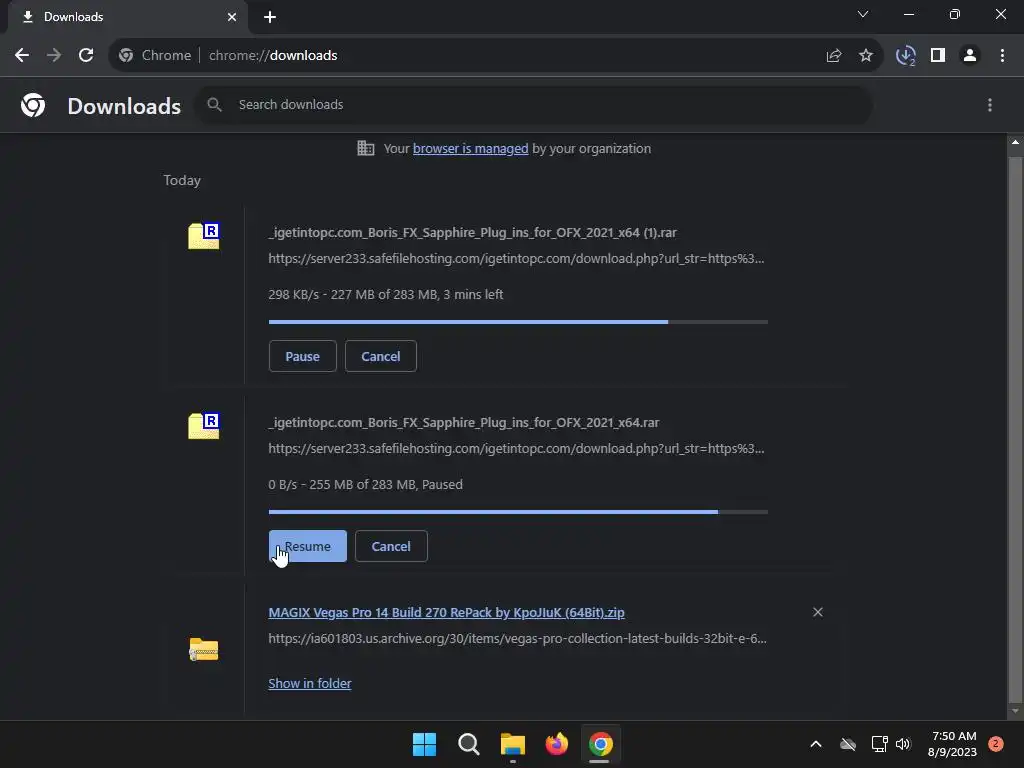The width and height of the screenshot is (1024, 768).
Task: Go back using the browser back arrow
Action: pyautogui.click(x=22, y=56)
